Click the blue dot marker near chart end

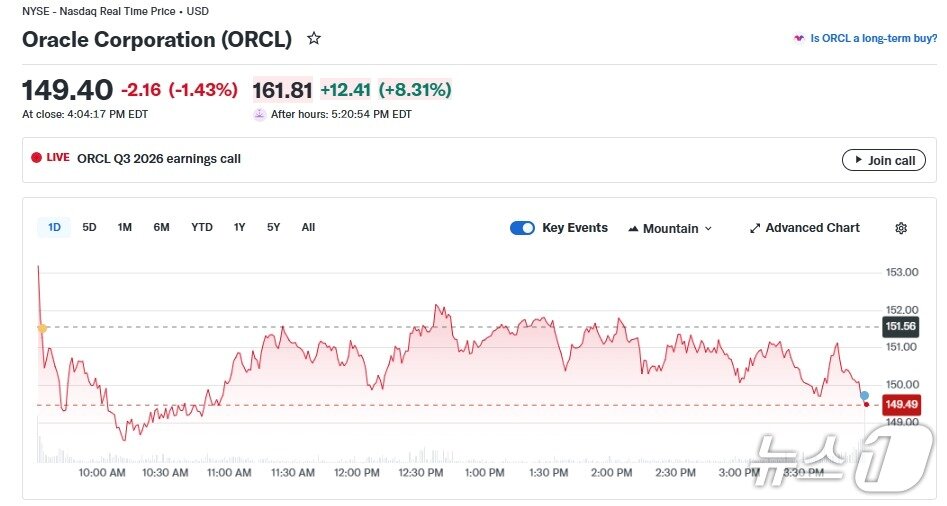pos(864,396)
